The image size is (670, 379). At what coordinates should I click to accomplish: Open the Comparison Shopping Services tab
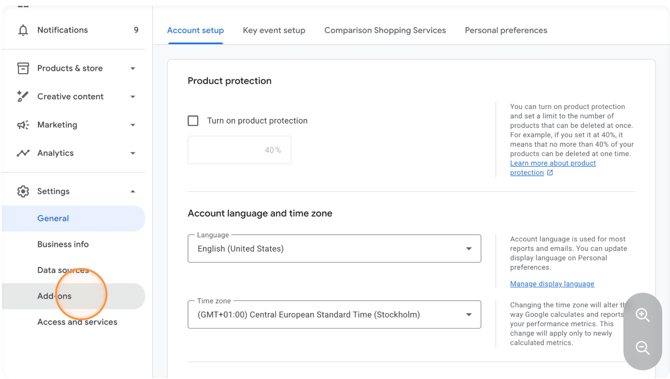pyautogui.click(x=385, y=30)
